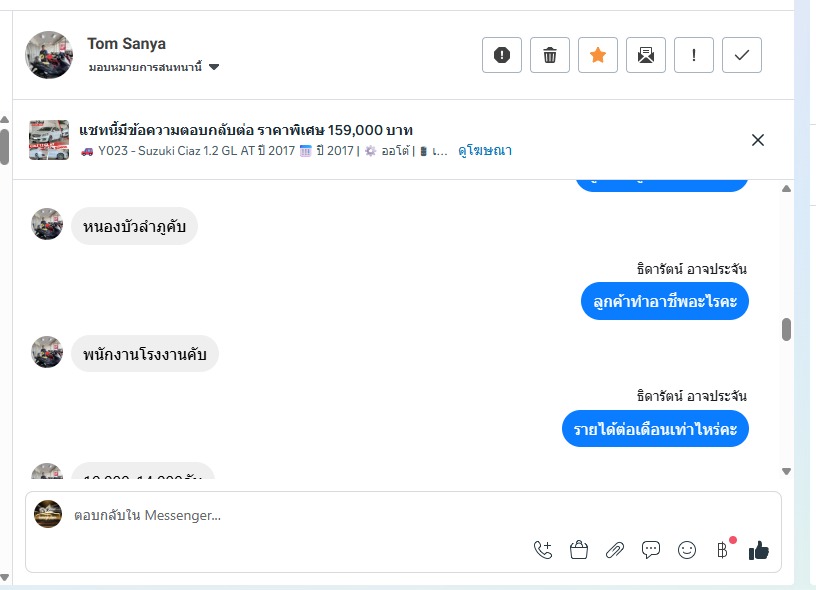This screenshot has width=816, height=590.
Task: Open the มอบหมายการสนทนานี้ assignment menu
Action: (146, 68)
